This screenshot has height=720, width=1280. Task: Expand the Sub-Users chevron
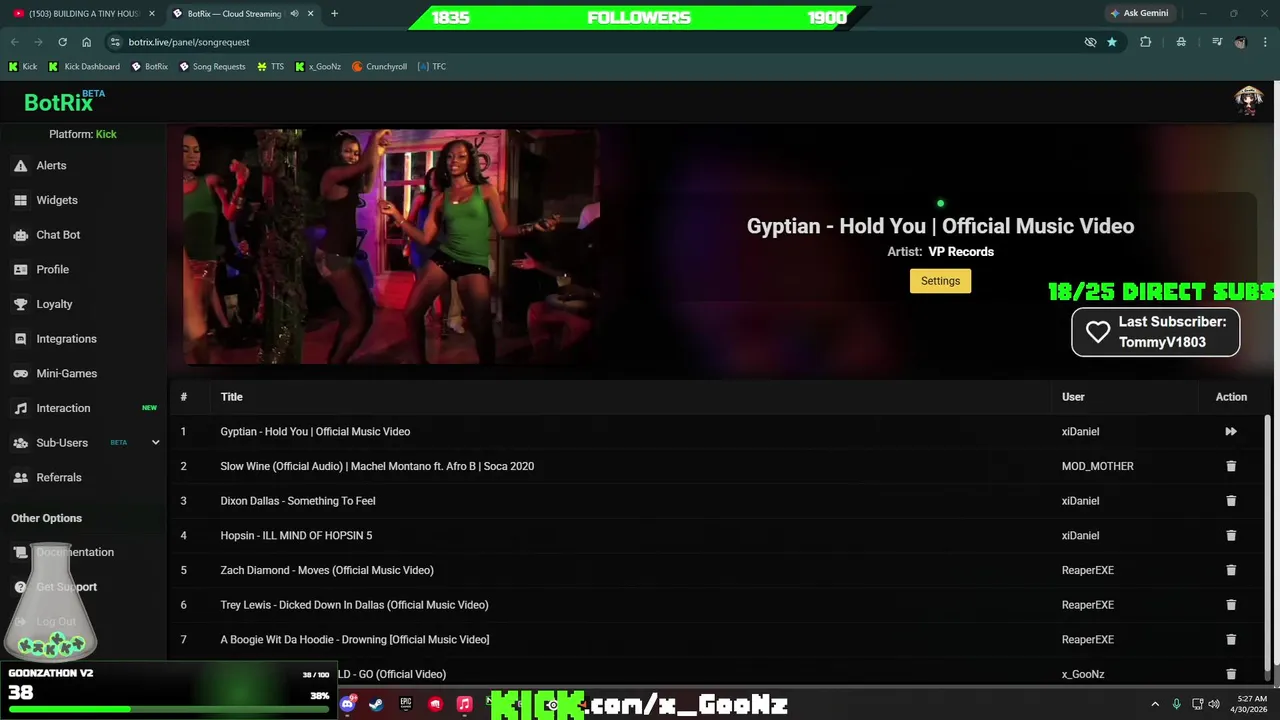click(155, 443)
